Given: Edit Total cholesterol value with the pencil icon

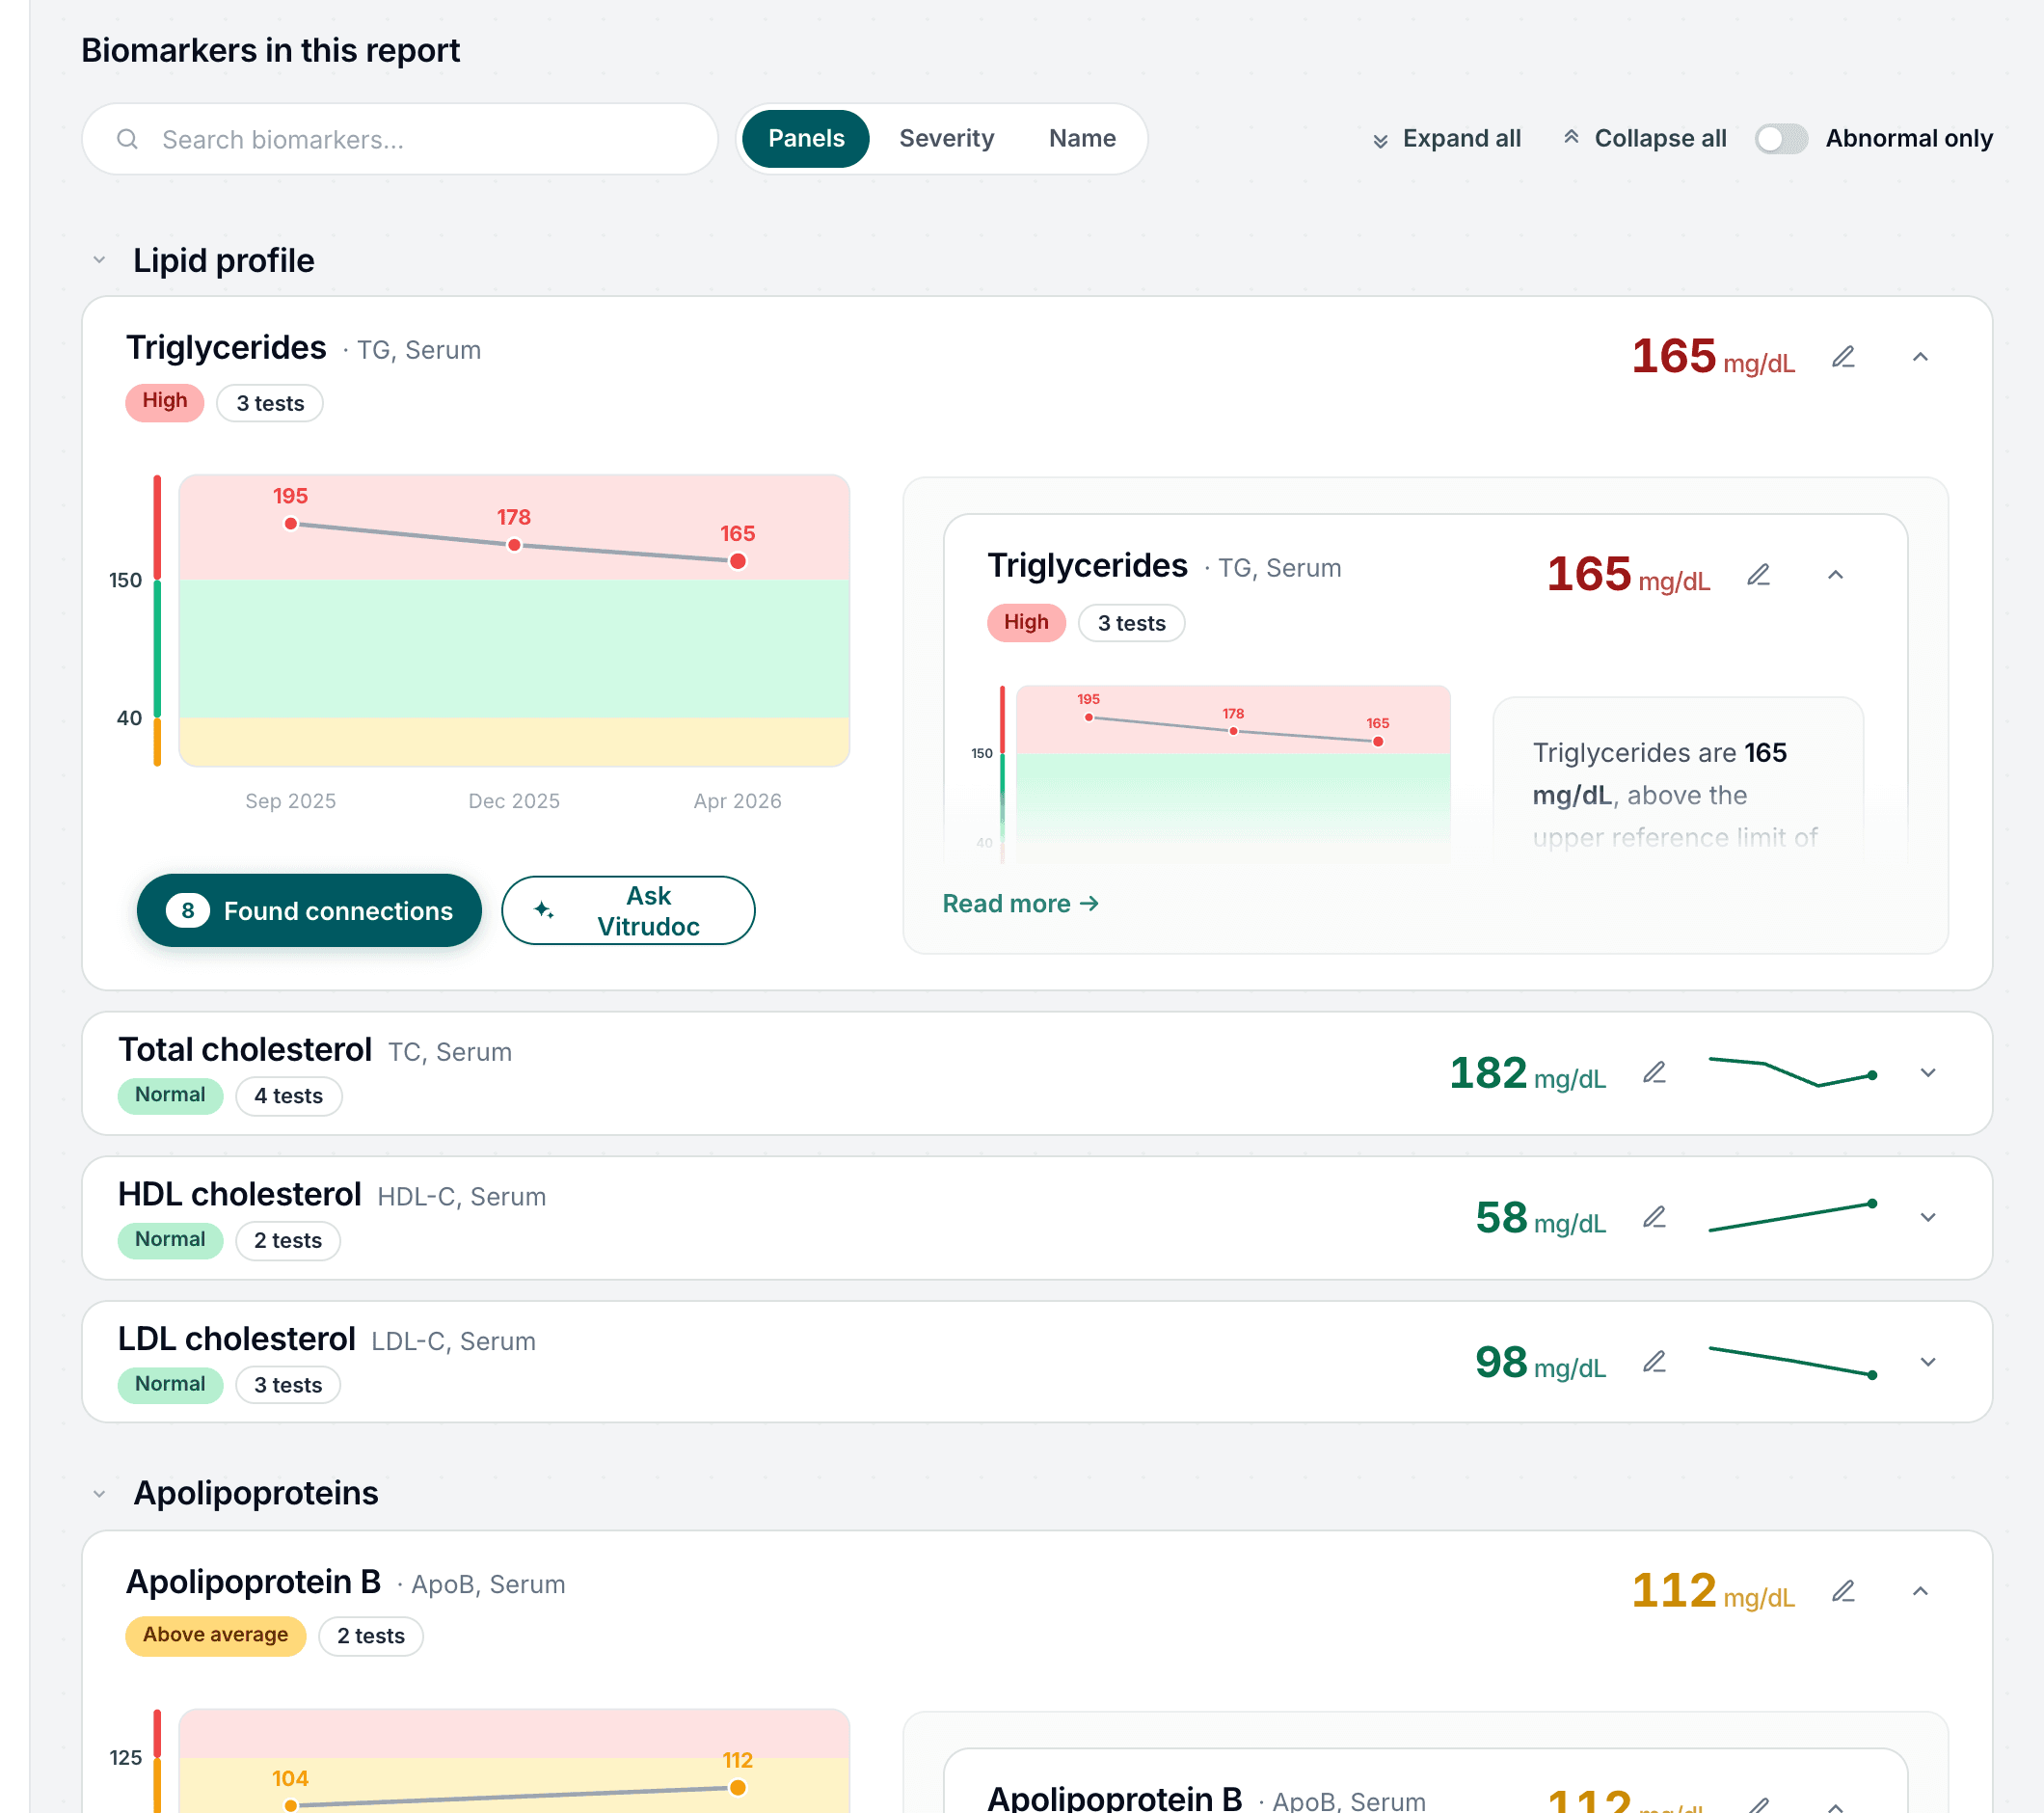Looking at the screenshot, I should point(1654,1073).
